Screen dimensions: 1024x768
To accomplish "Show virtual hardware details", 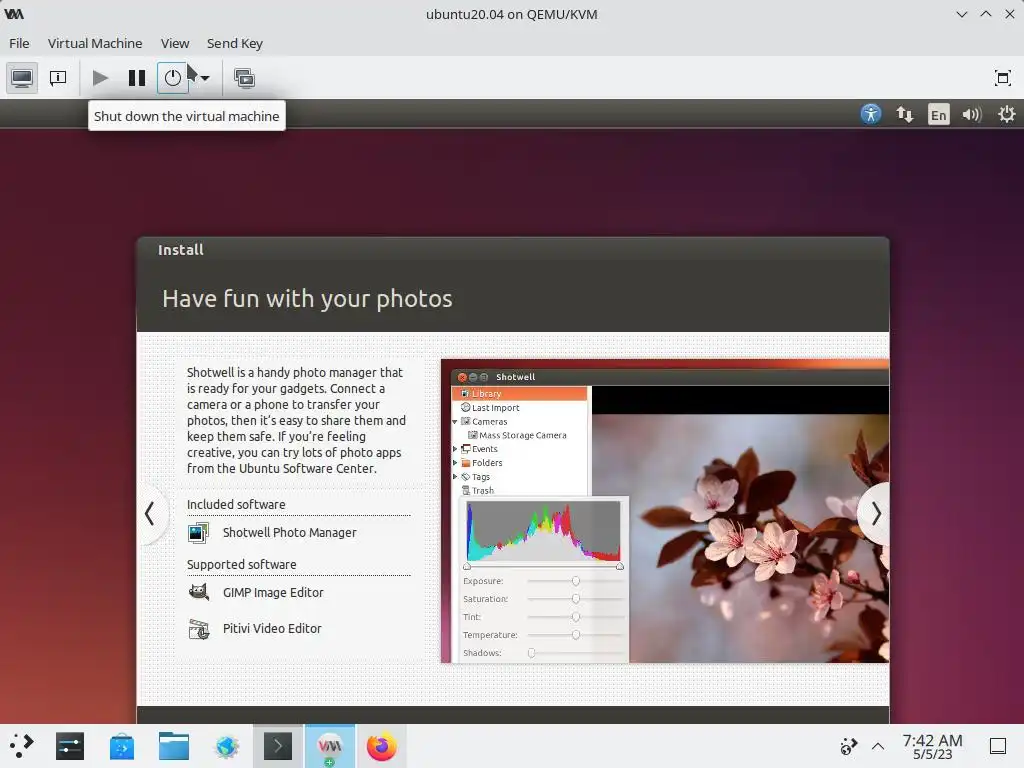I will coord(58,78).
